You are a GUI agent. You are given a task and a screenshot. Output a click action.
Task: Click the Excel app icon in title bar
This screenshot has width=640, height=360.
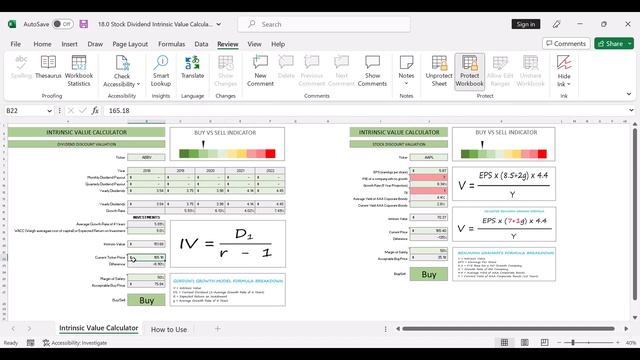(12, 24)
